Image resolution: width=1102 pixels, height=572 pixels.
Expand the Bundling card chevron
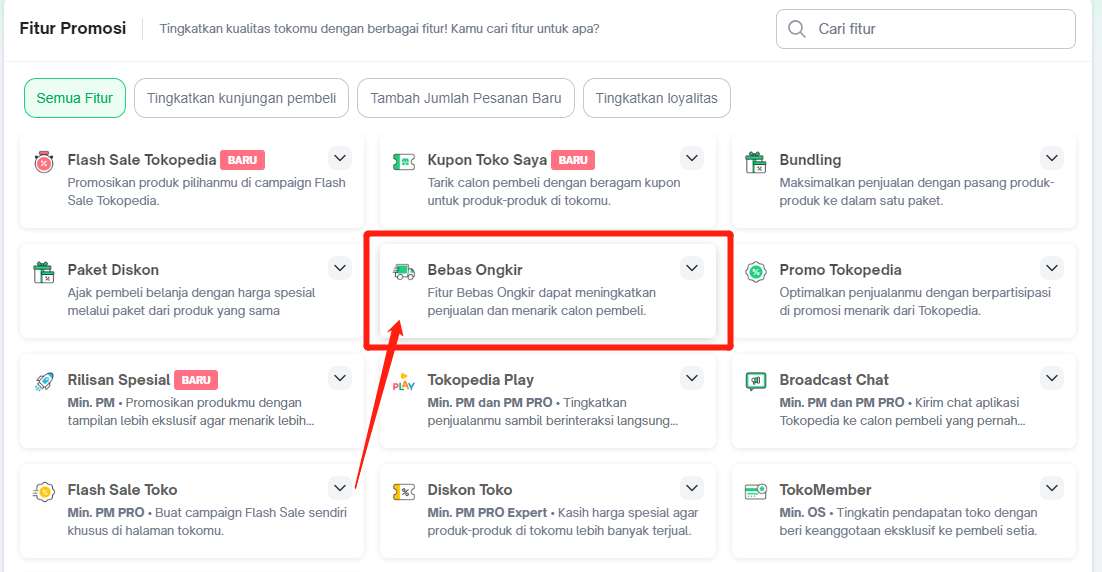tap(1051, 158)
